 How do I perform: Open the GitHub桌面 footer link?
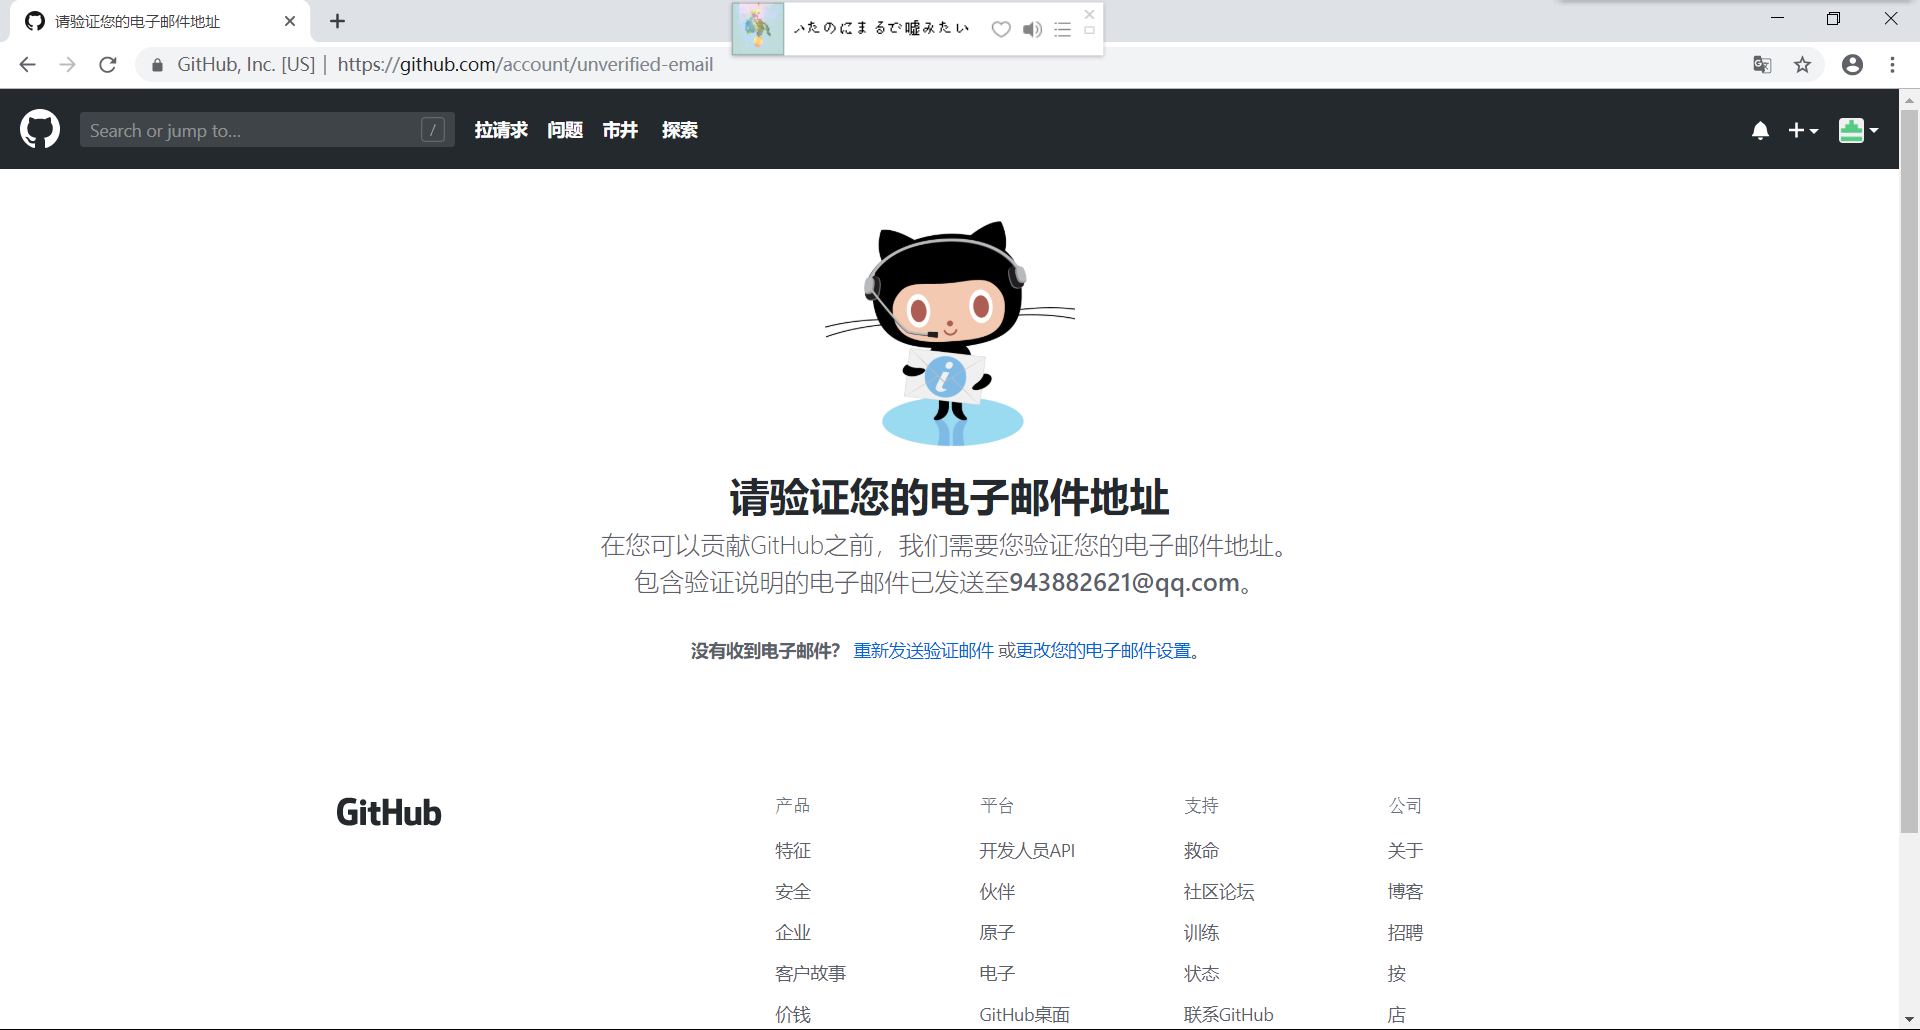1025,1014
